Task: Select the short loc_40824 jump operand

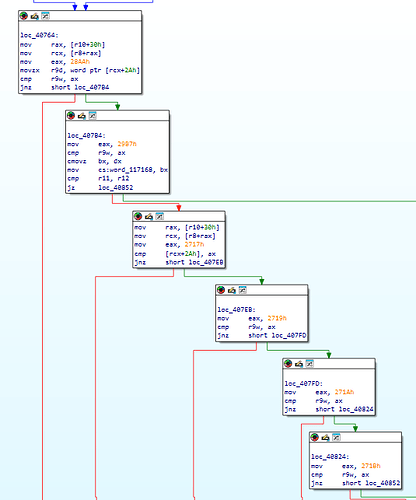Action: [344, 409]
